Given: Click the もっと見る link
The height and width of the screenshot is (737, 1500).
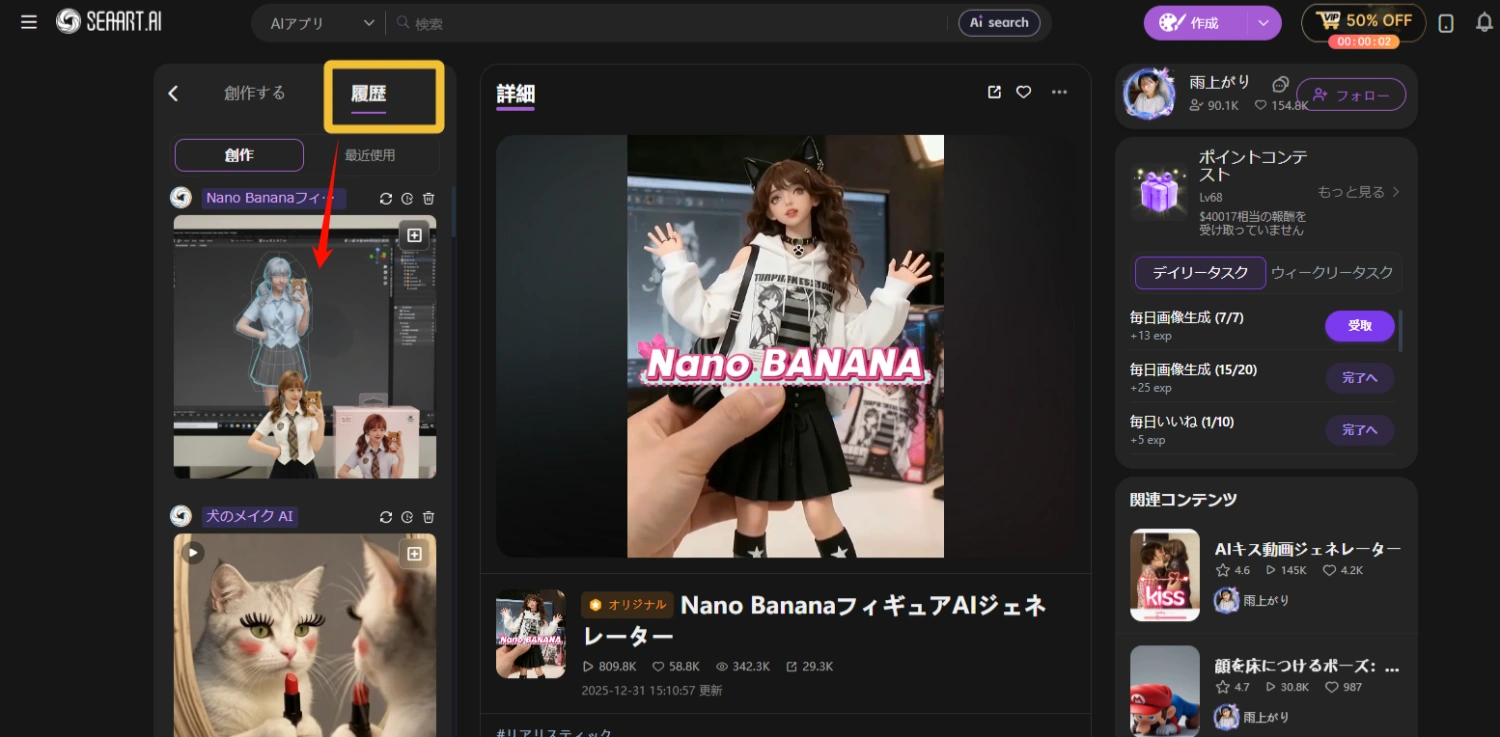Looking at the screenshot, I should pyautogui.click(x=1359, y=191).
